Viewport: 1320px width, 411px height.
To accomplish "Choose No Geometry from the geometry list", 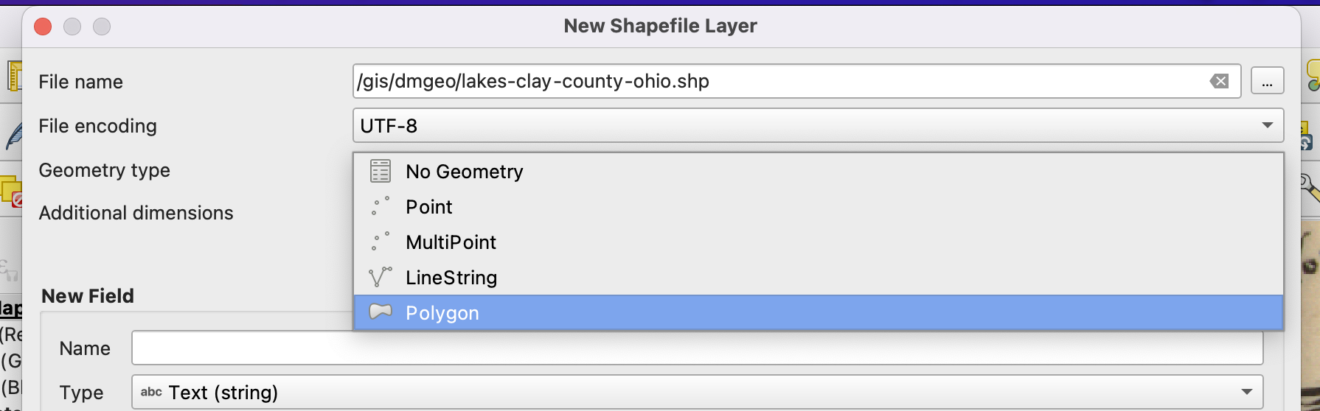I will [464, 172].
